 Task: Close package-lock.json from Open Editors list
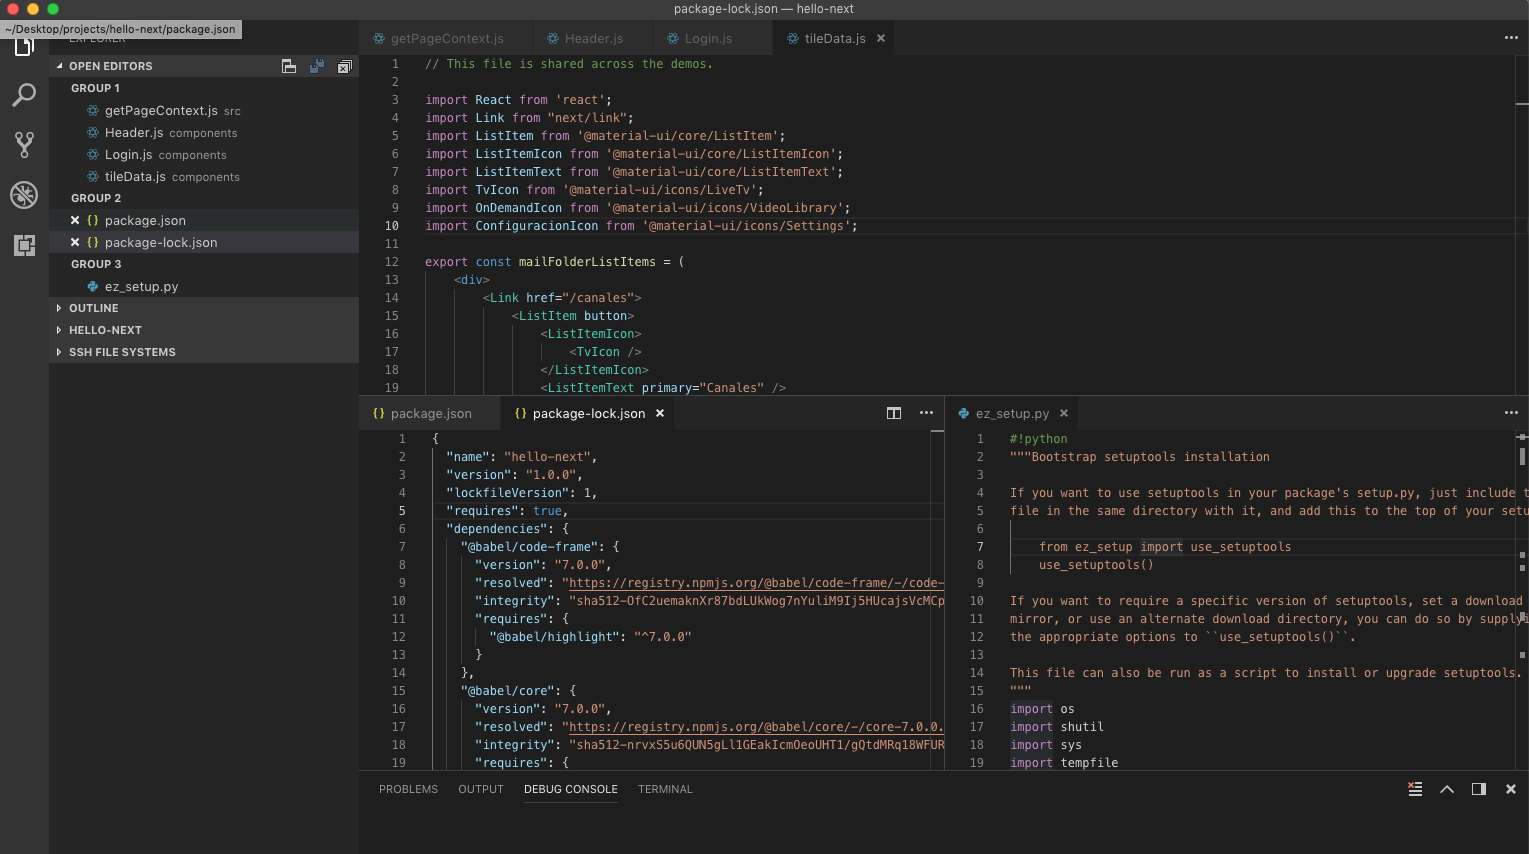pyautogui.click(x=75, y=242)
